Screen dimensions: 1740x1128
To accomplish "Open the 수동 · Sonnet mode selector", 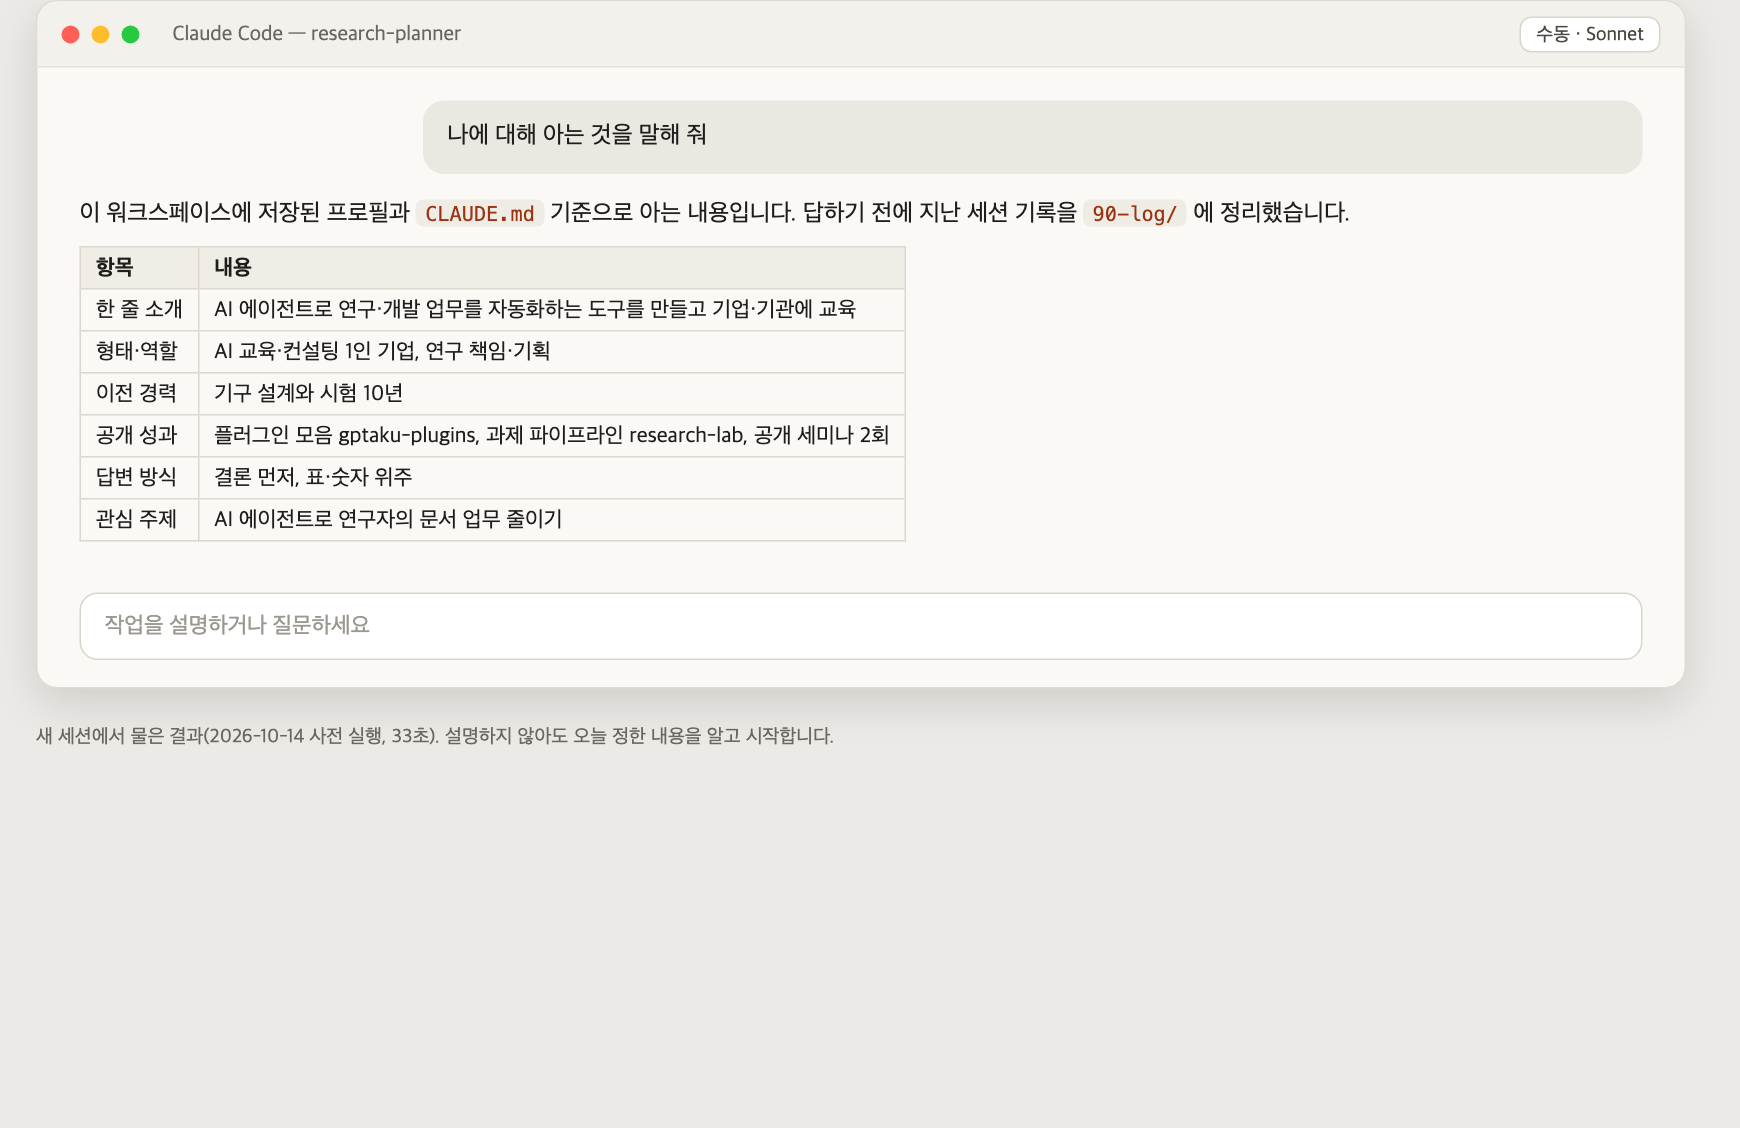I will 1589,34.
